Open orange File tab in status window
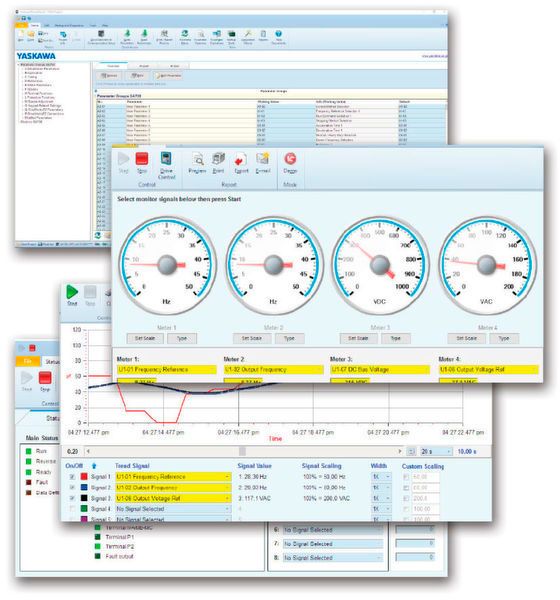 coord(28,361)
